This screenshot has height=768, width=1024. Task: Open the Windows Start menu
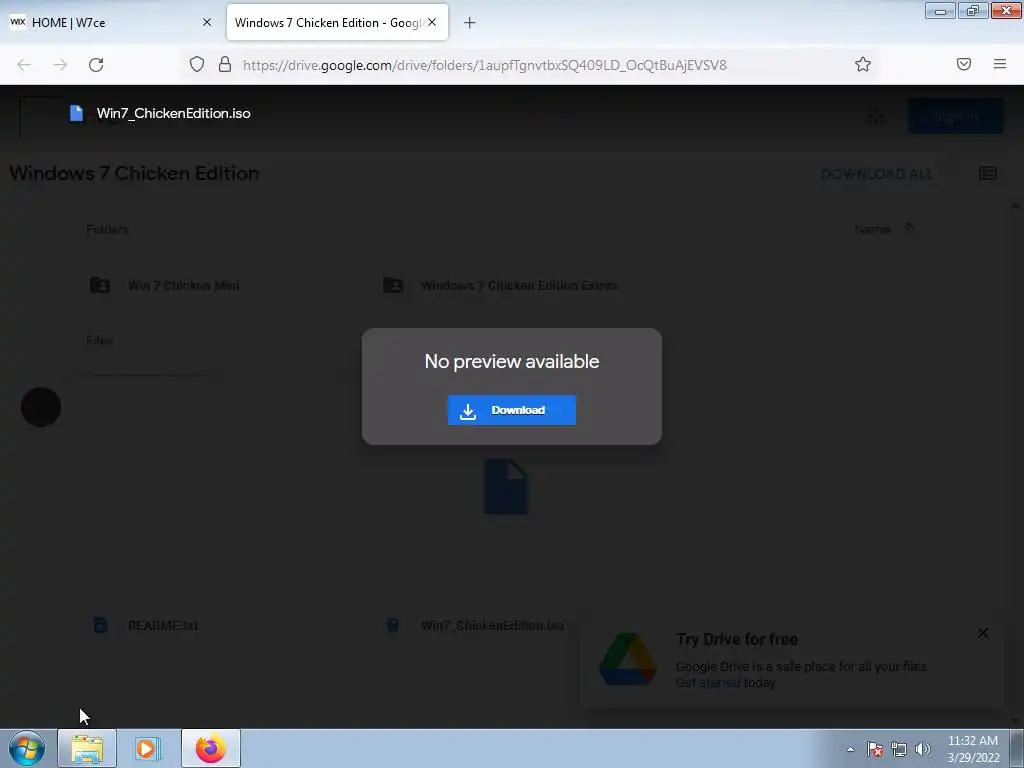[27, 748]
